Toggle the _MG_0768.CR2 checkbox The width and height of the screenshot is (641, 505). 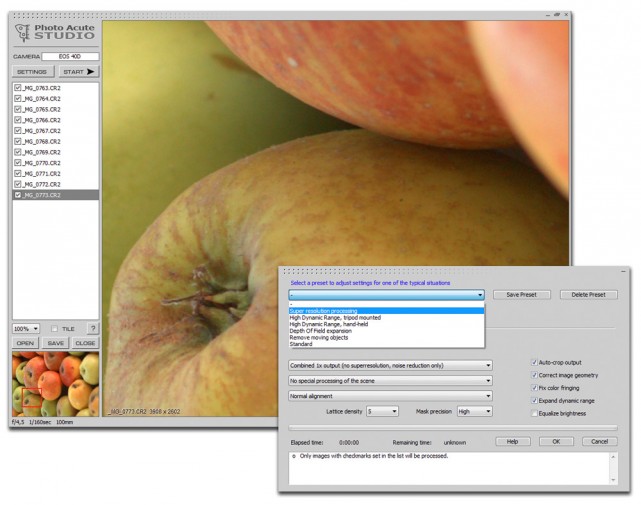[x=18, y=141]
